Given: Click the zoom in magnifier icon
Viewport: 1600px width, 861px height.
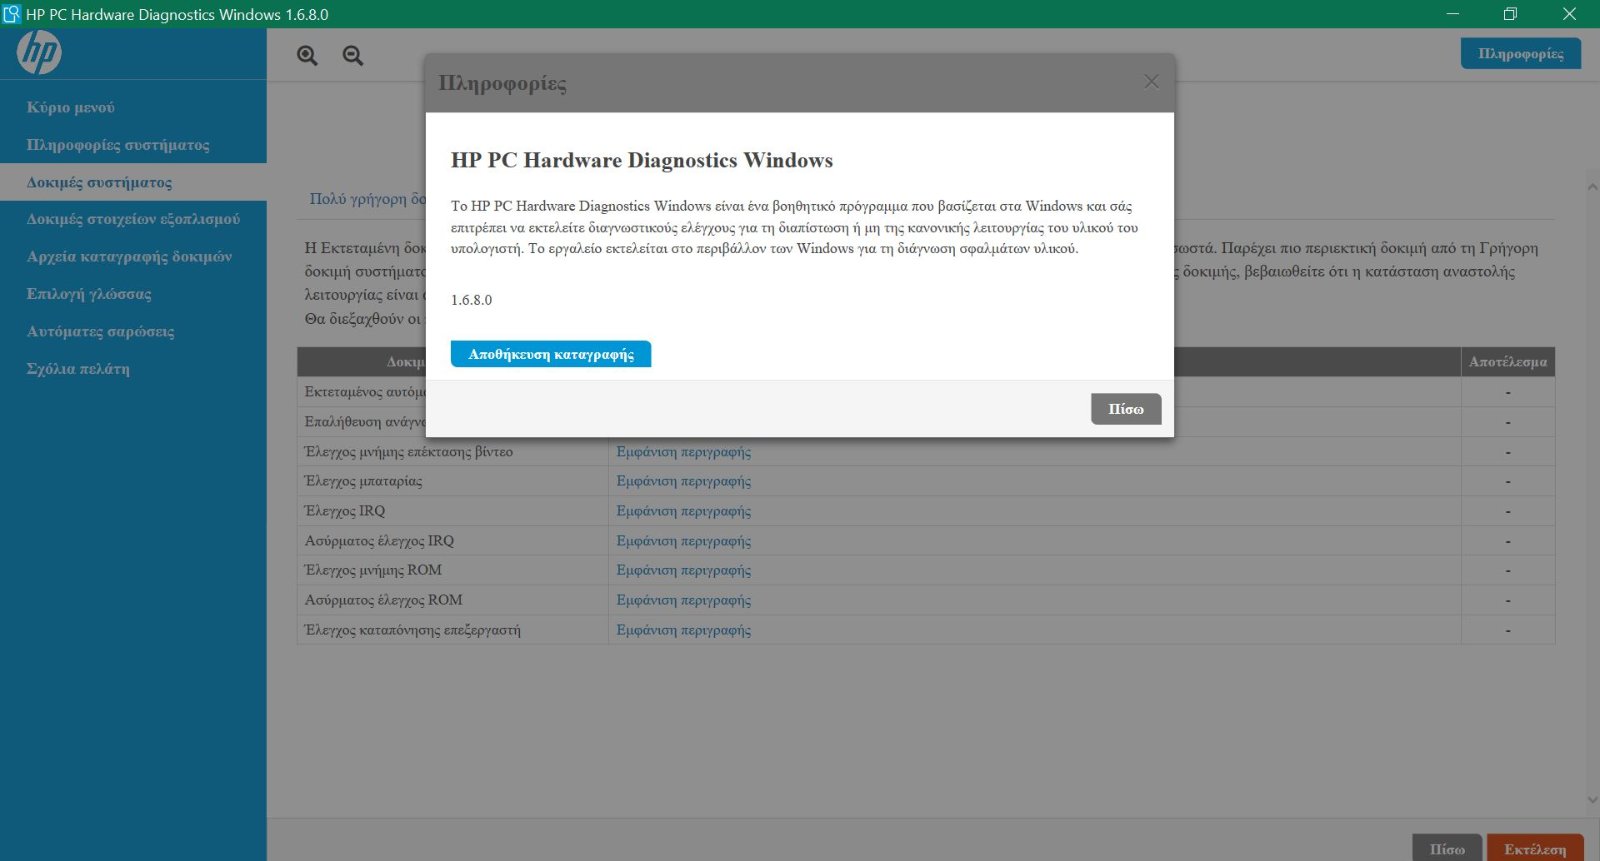Looking at the screenshot, I should [307, 56].
